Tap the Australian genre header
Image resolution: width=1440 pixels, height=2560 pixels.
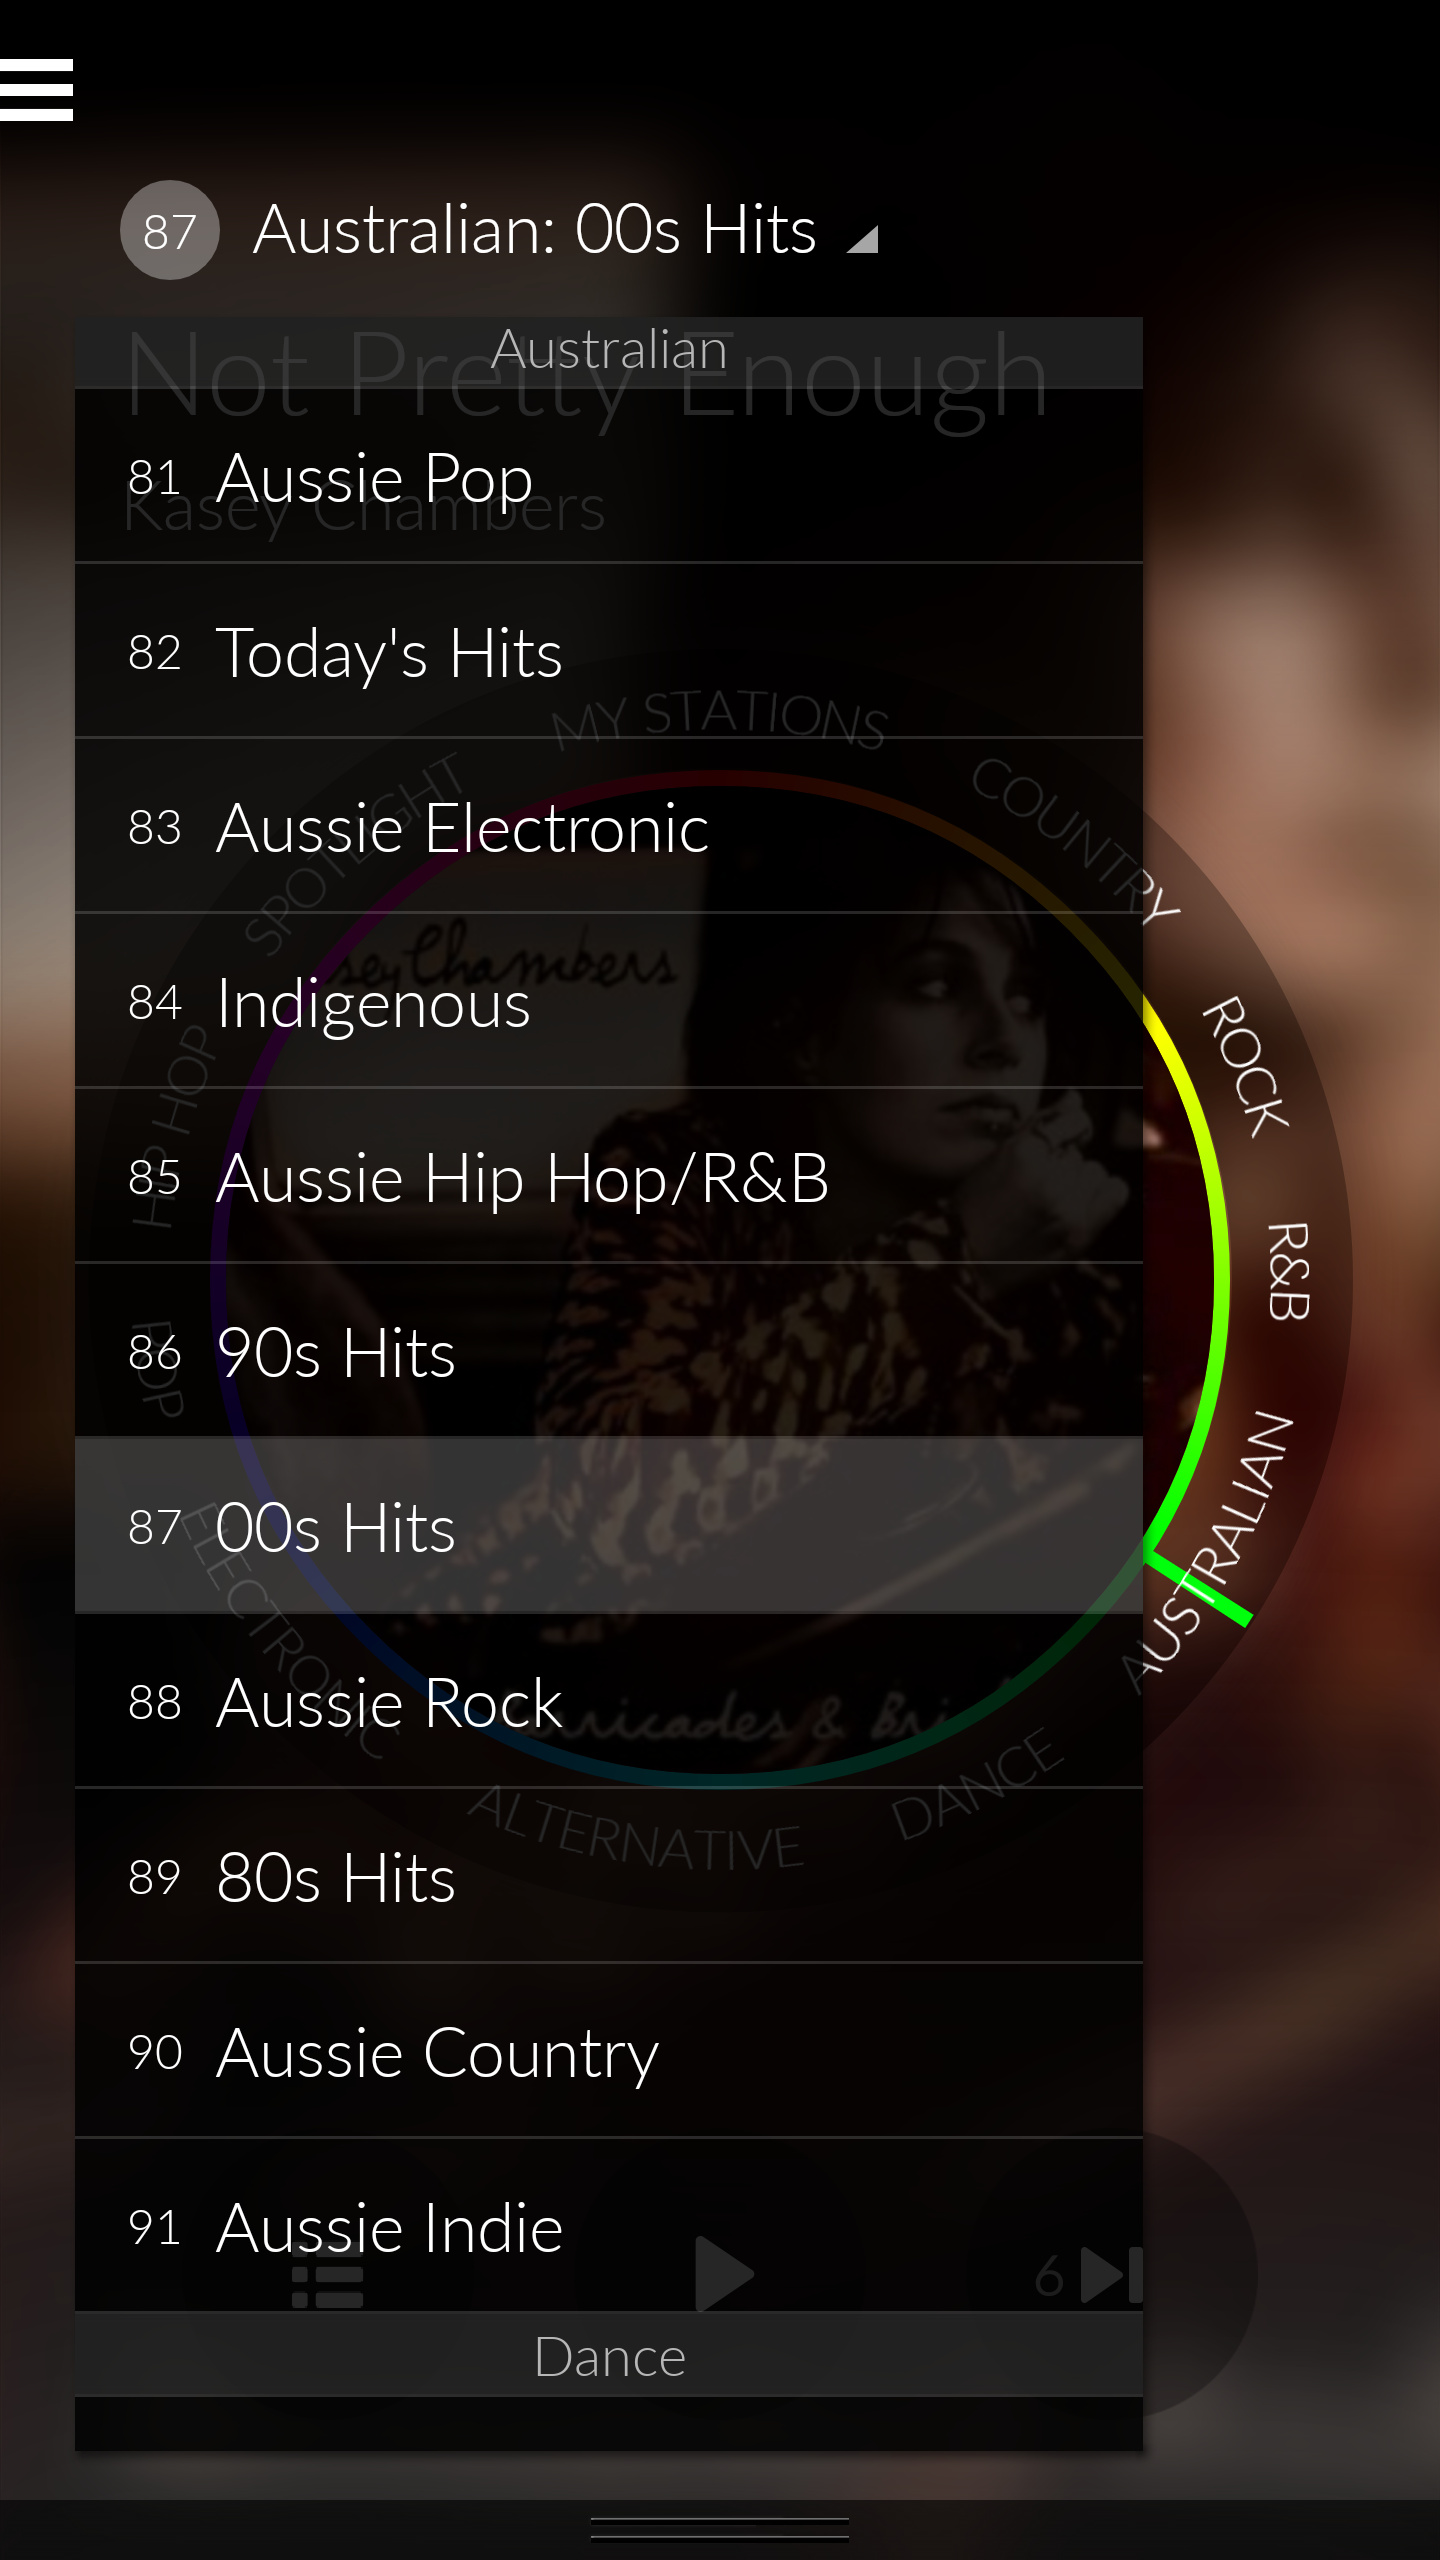click(x=609, y=351)
